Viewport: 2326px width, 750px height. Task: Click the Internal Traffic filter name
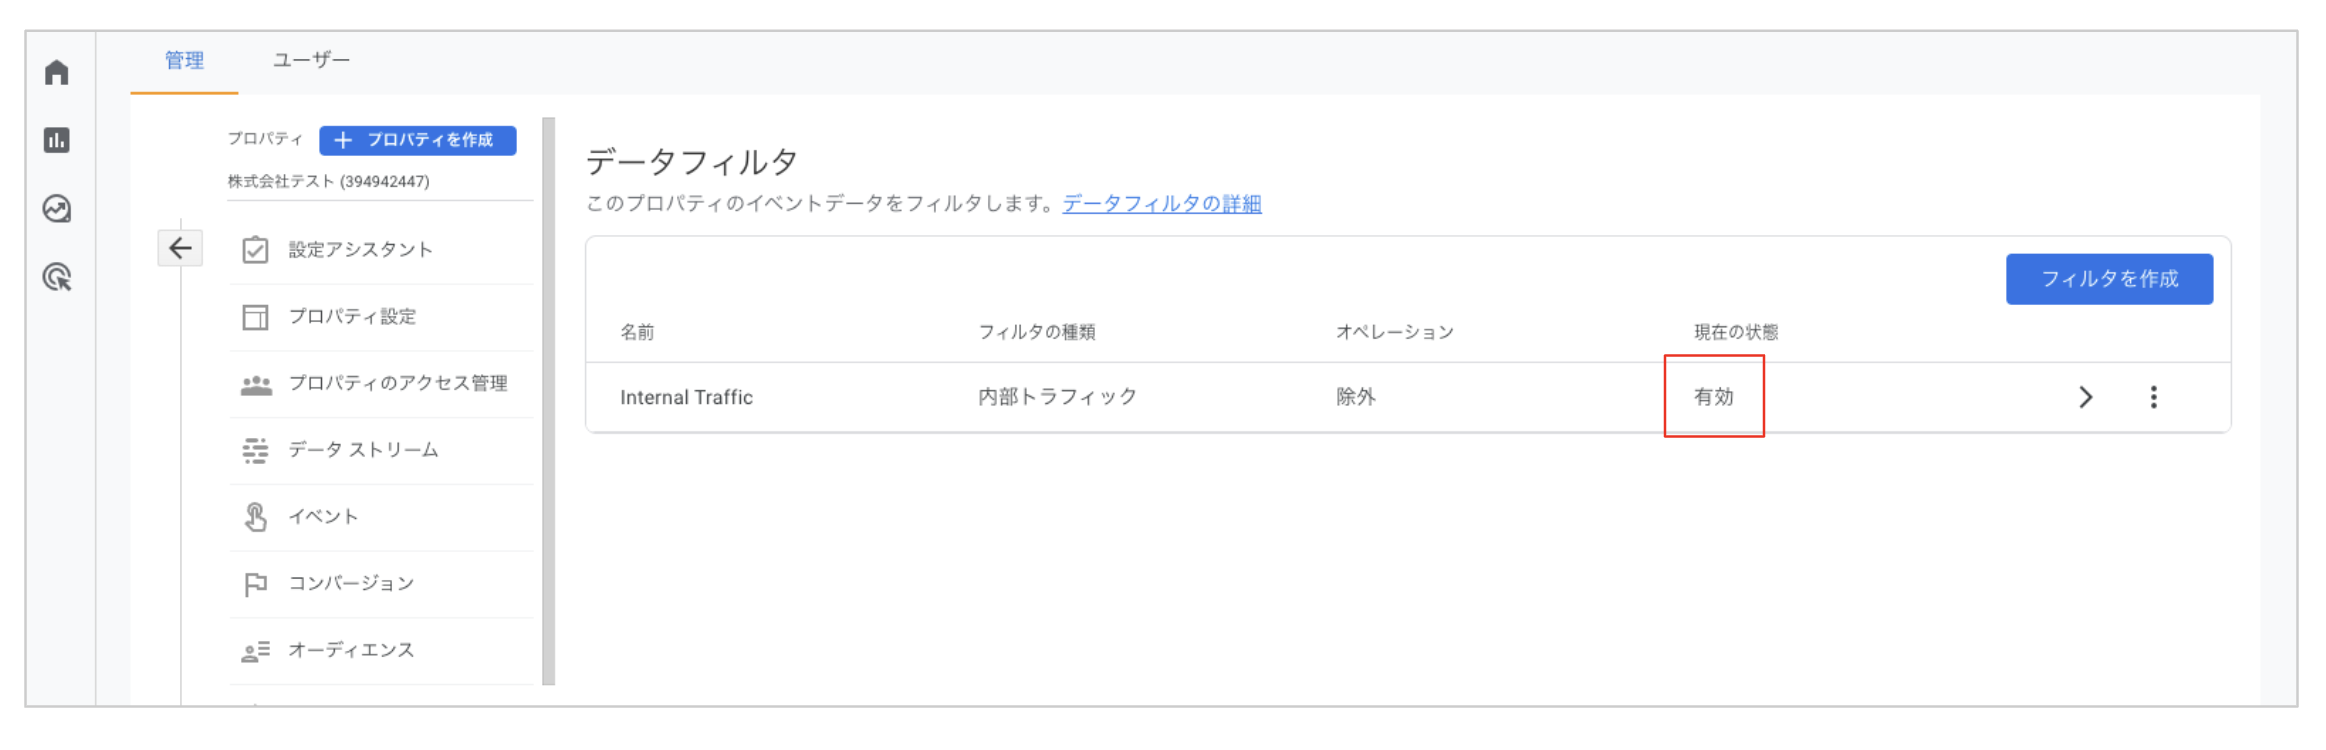pyautogui.click(x=686, y=397)
